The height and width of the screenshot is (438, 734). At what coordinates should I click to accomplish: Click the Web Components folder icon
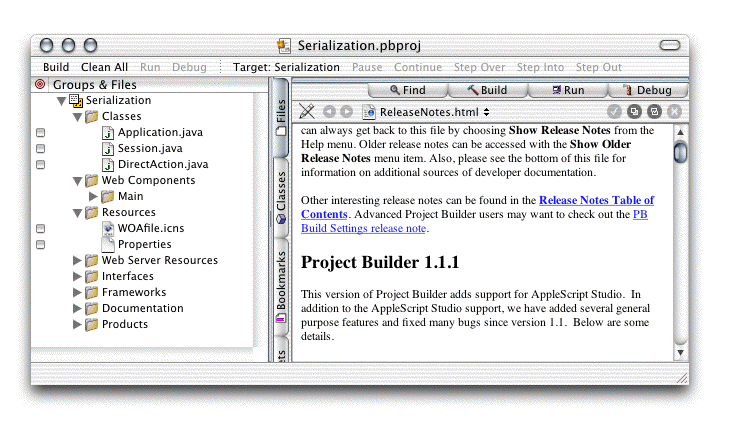coord(92,180)
